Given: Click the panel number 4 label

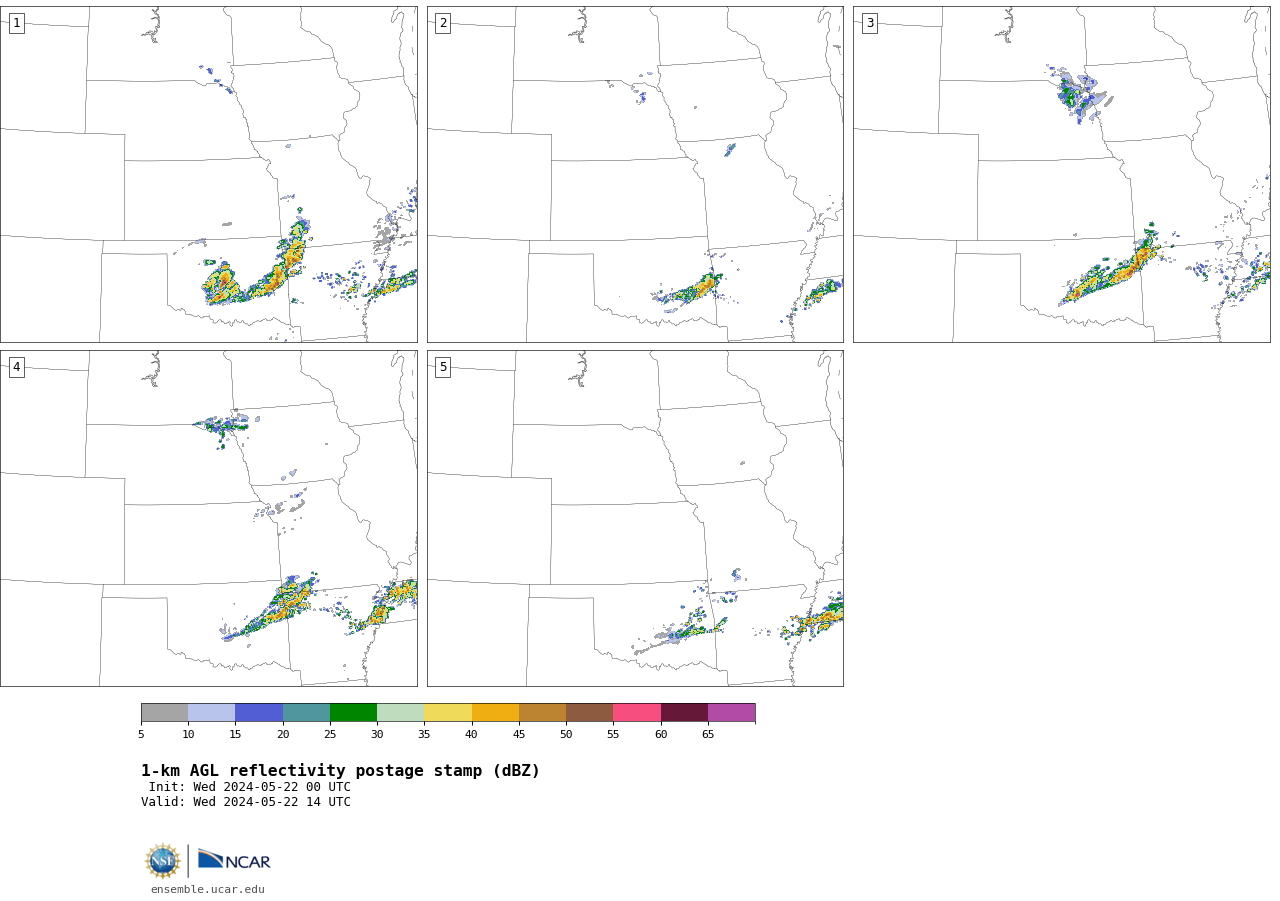Looking at the screenshot, I should pyautogui.click(x=16, y=367).
